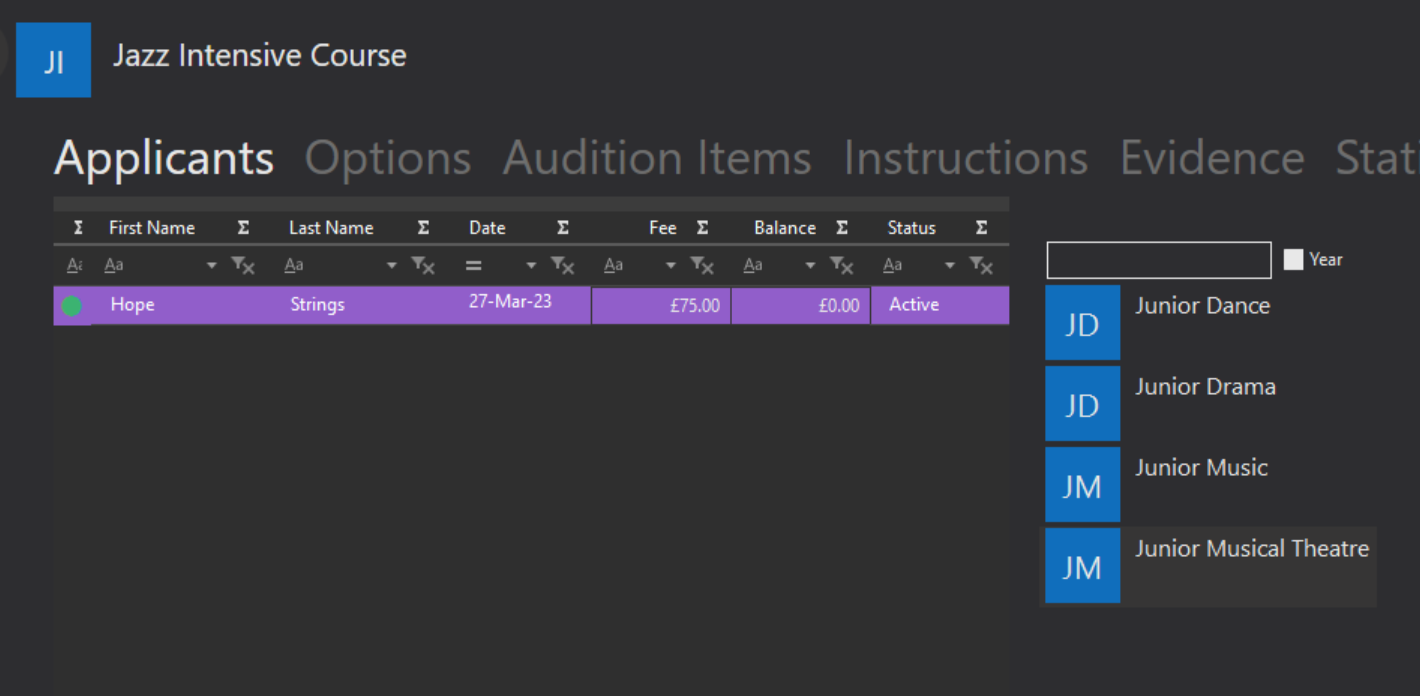Open the Instructions tab
1420x696 pixels.
click(x=965, y=158)
